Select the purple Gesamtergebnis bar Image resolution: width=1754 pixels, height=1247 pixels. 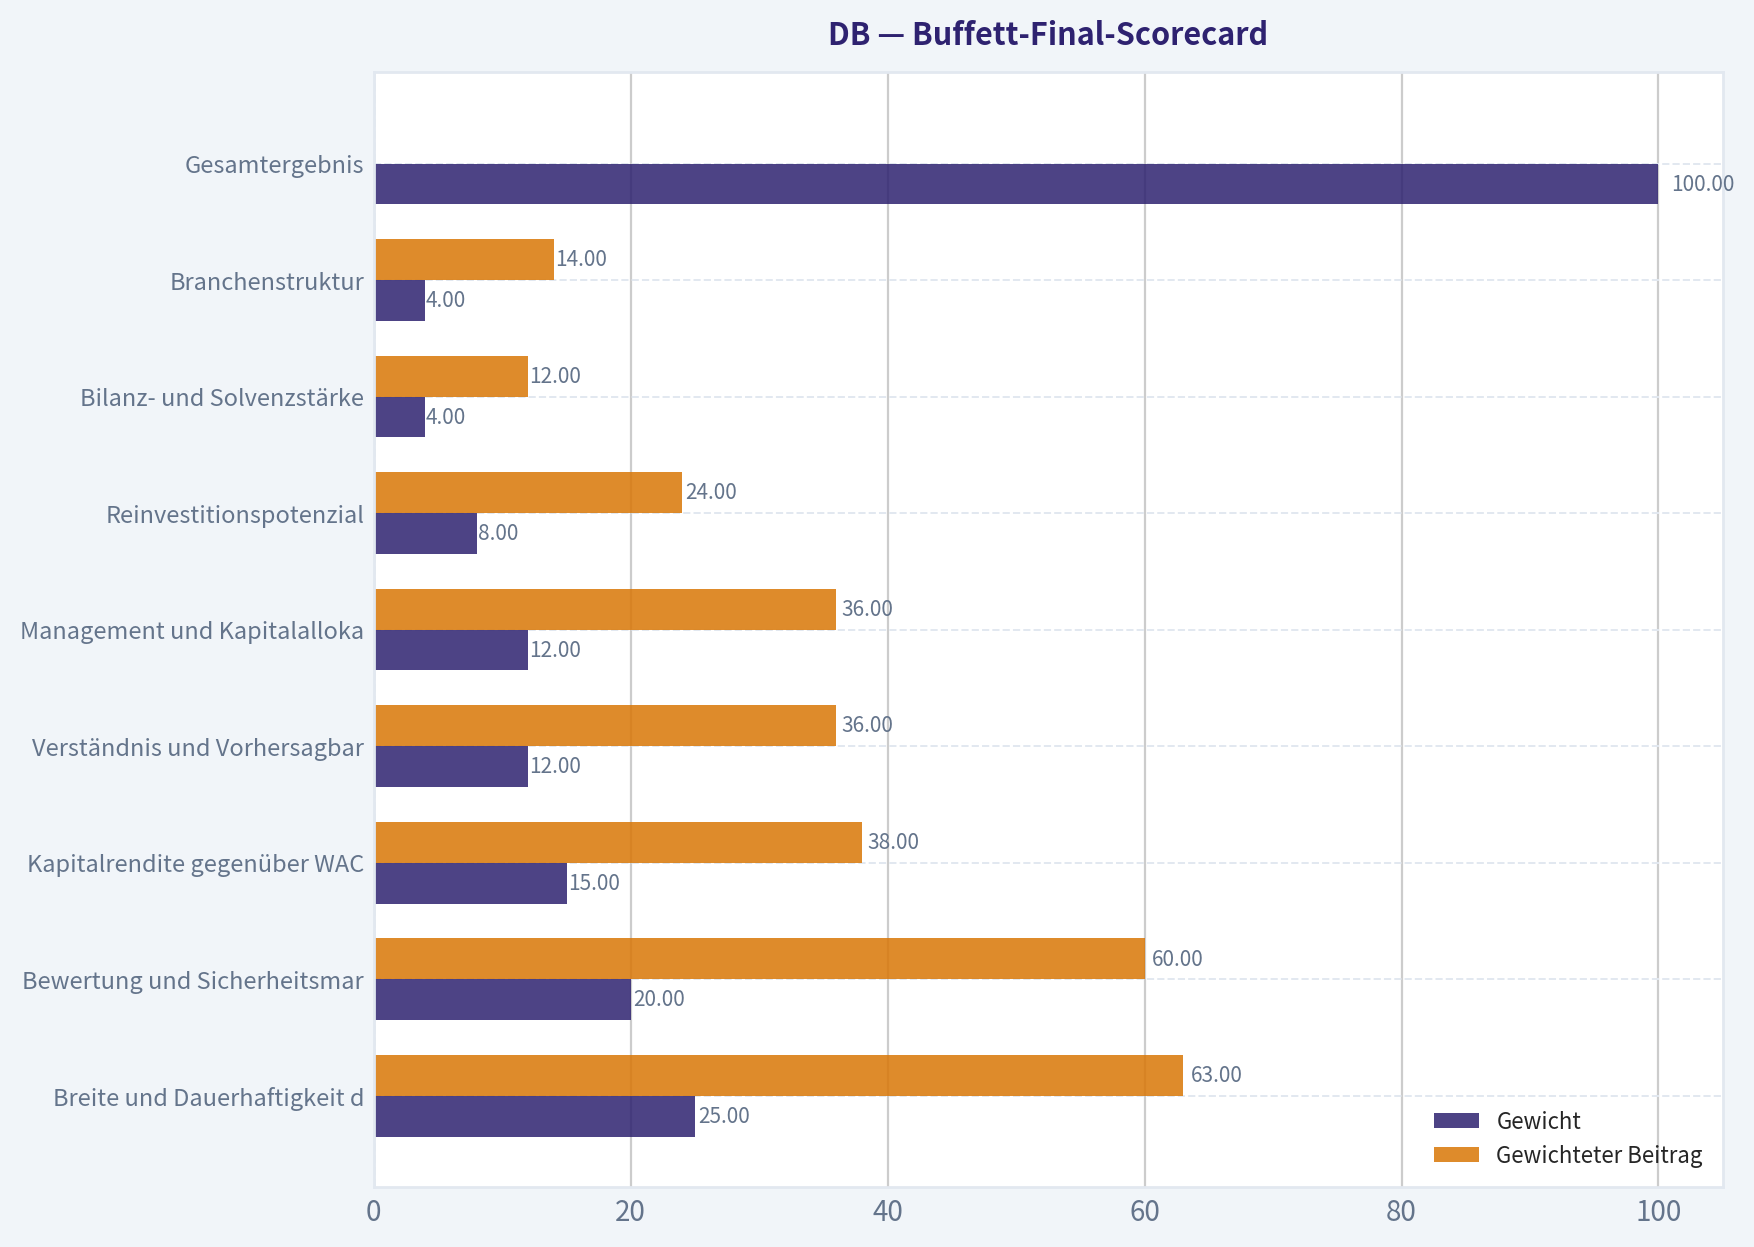[1016, 184]
